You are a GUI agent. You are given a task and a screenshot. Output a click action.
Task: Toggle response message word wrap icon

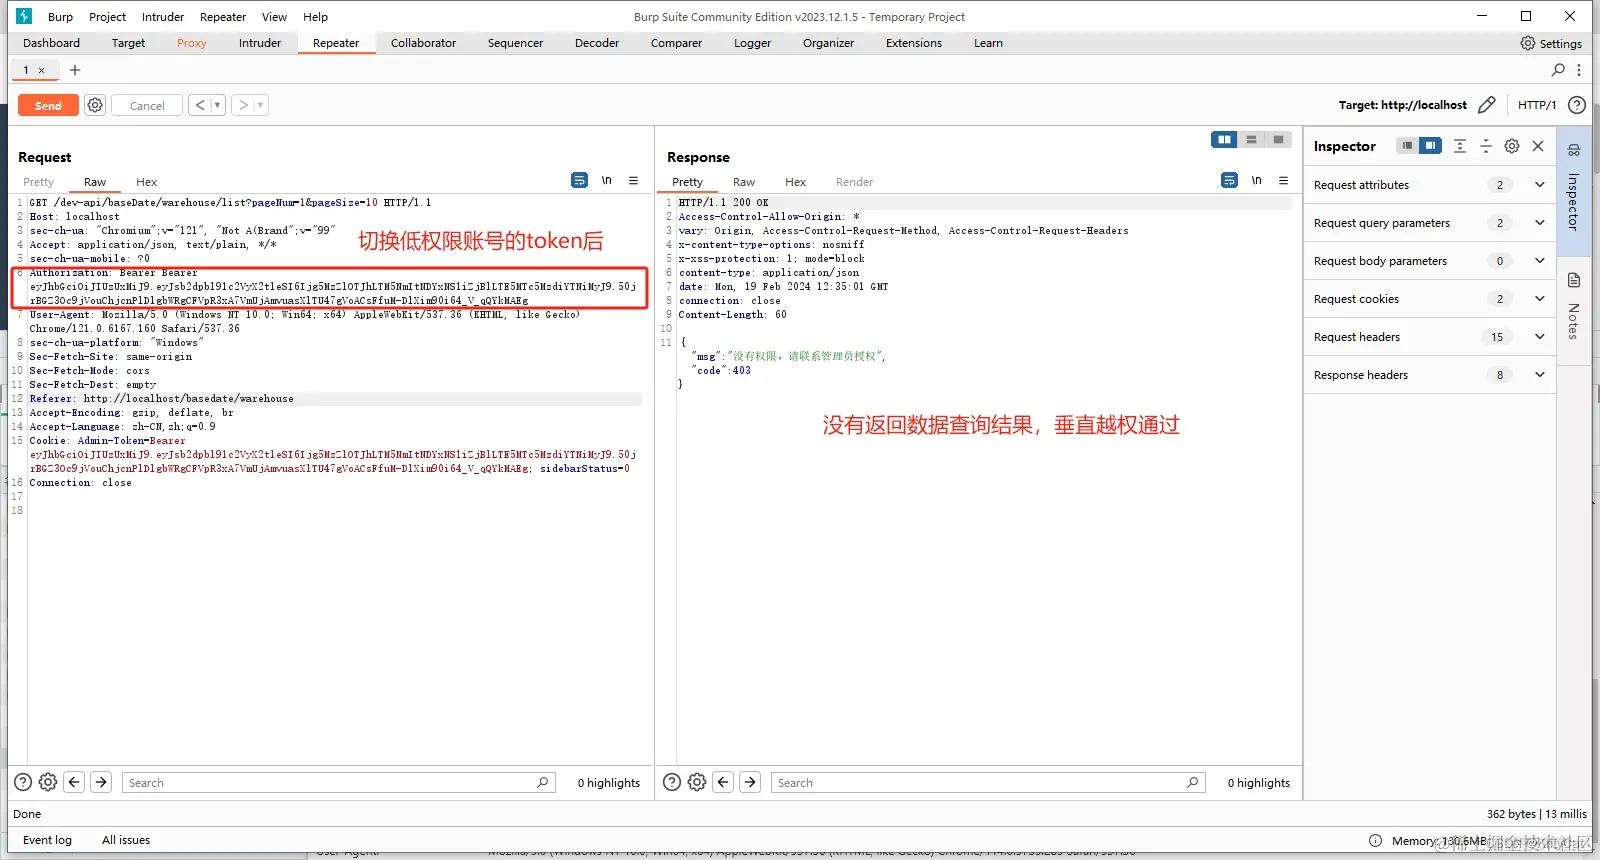[x=1230, y=180]
